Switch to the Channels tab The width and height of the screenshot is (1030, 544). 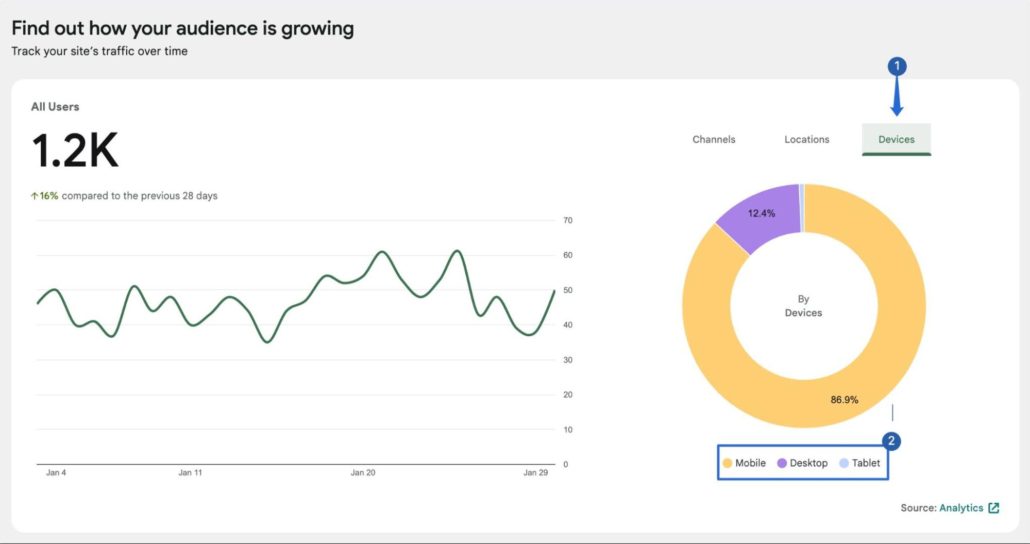pyautogui.click(x=713, y=139)
